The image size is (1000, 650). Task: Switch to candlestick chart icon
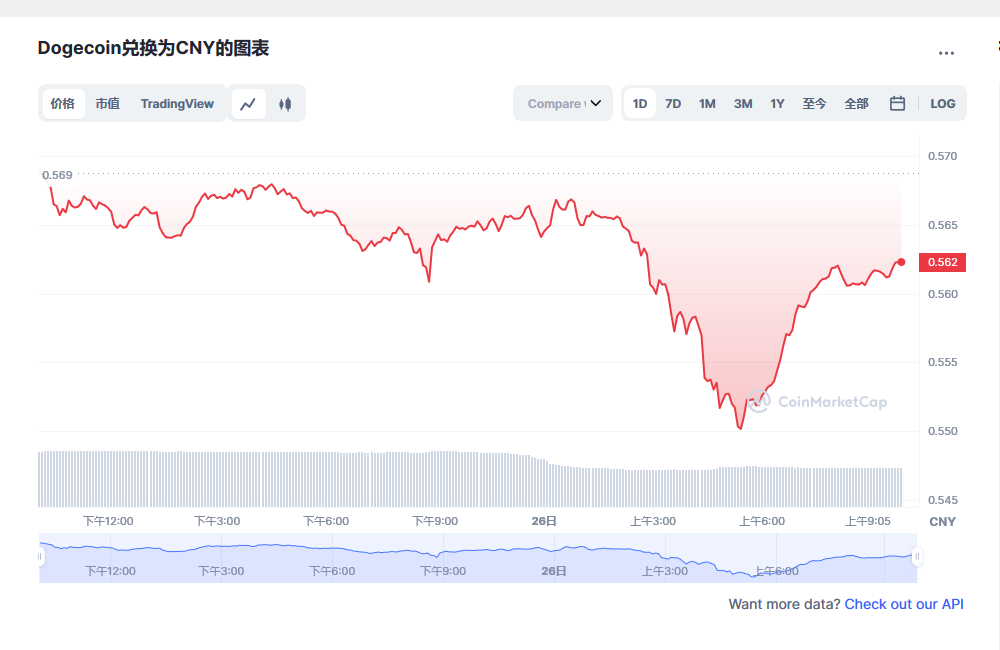pos(285,104)
